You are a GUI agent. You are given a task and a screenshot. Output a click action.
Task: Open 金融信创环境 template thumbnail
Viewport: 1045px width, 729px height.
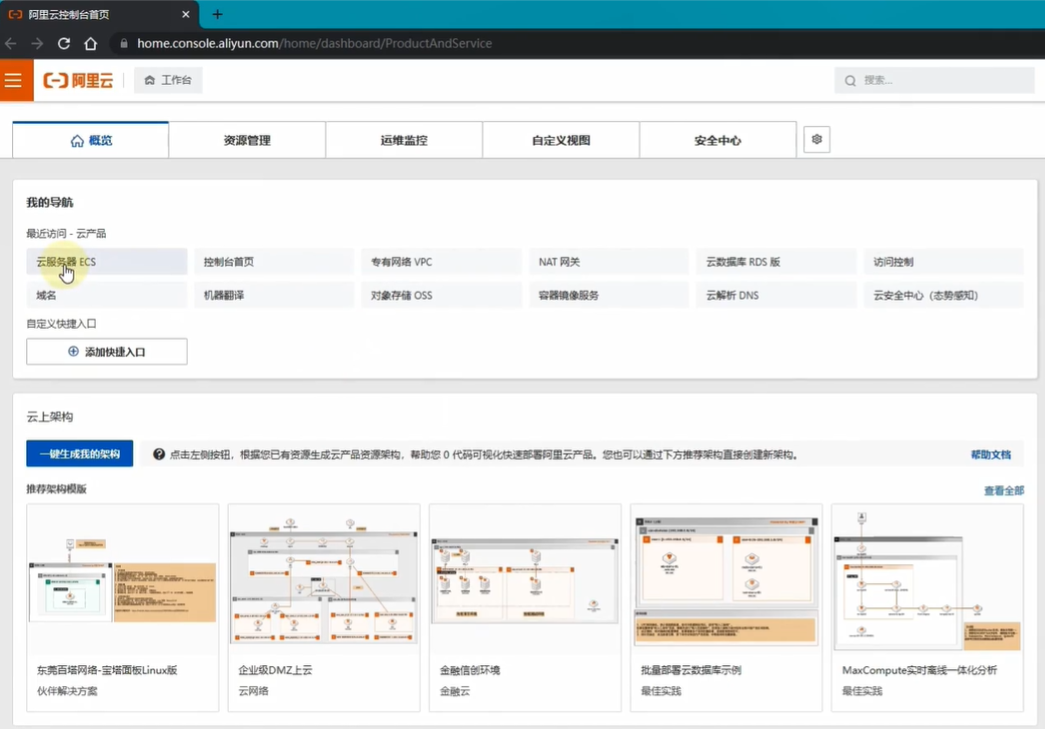pos(525,580)
